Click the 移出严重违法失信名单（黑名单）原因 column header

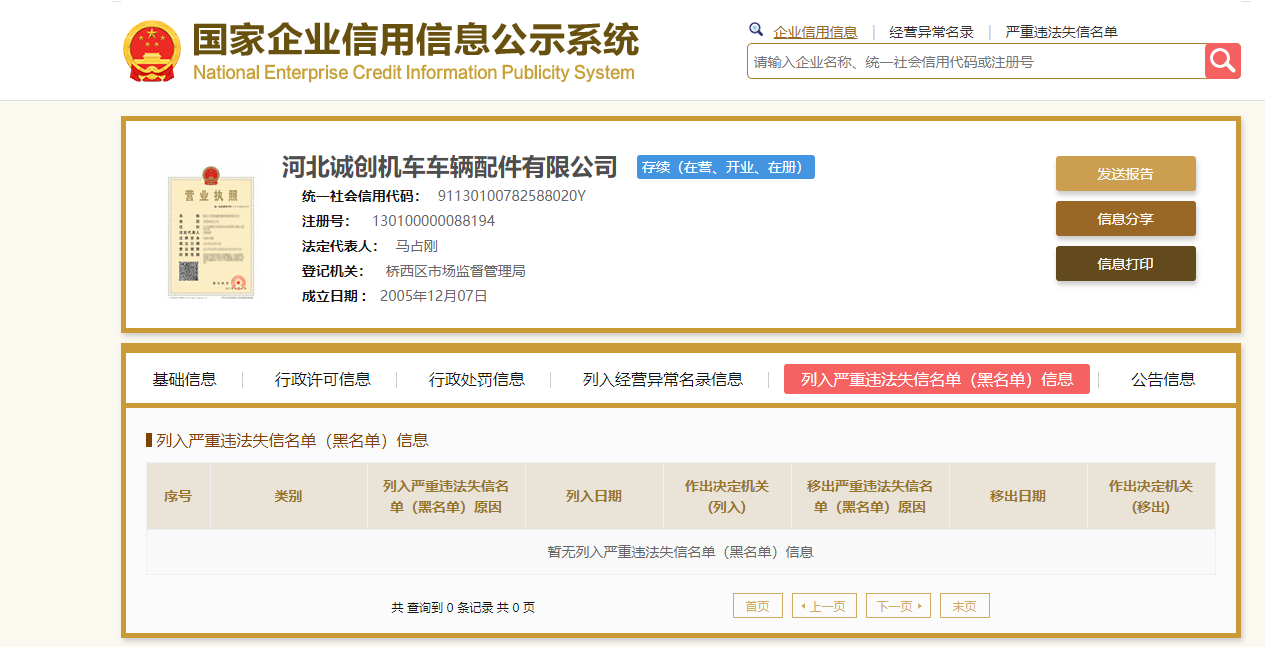click(x=870, y=496)
